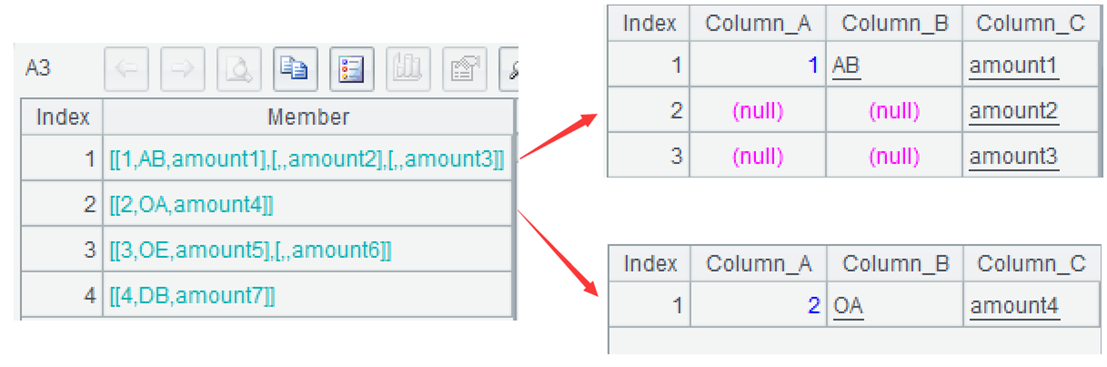Click the forward arrow toolbar icon

[x=183, y=69]
